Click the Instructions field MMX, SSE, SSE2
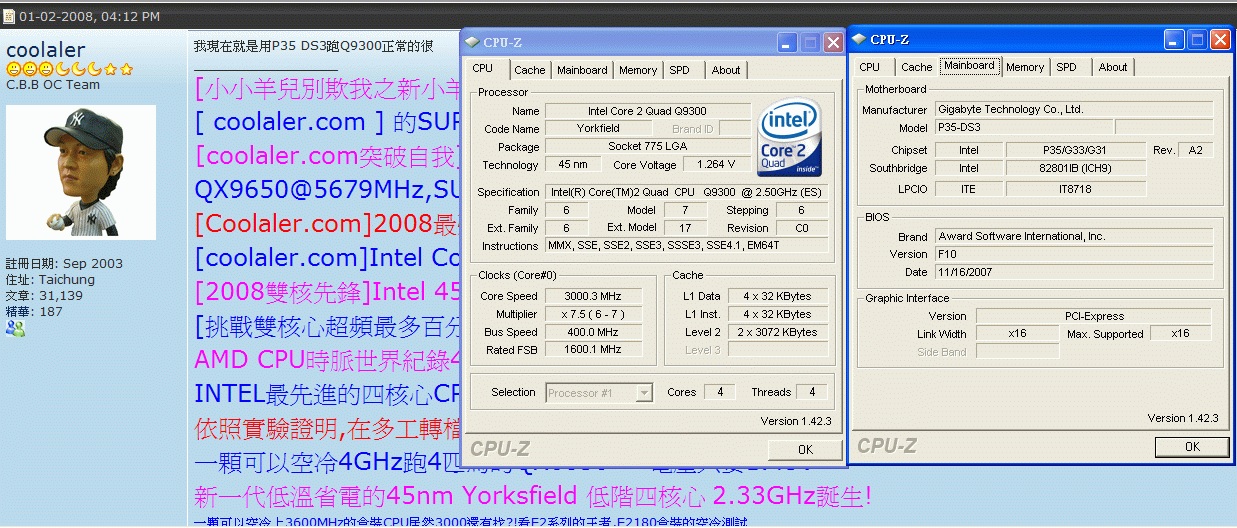The width and height of the screenshot is (1237, 528). pyautogui.click(x=687, y=246)
